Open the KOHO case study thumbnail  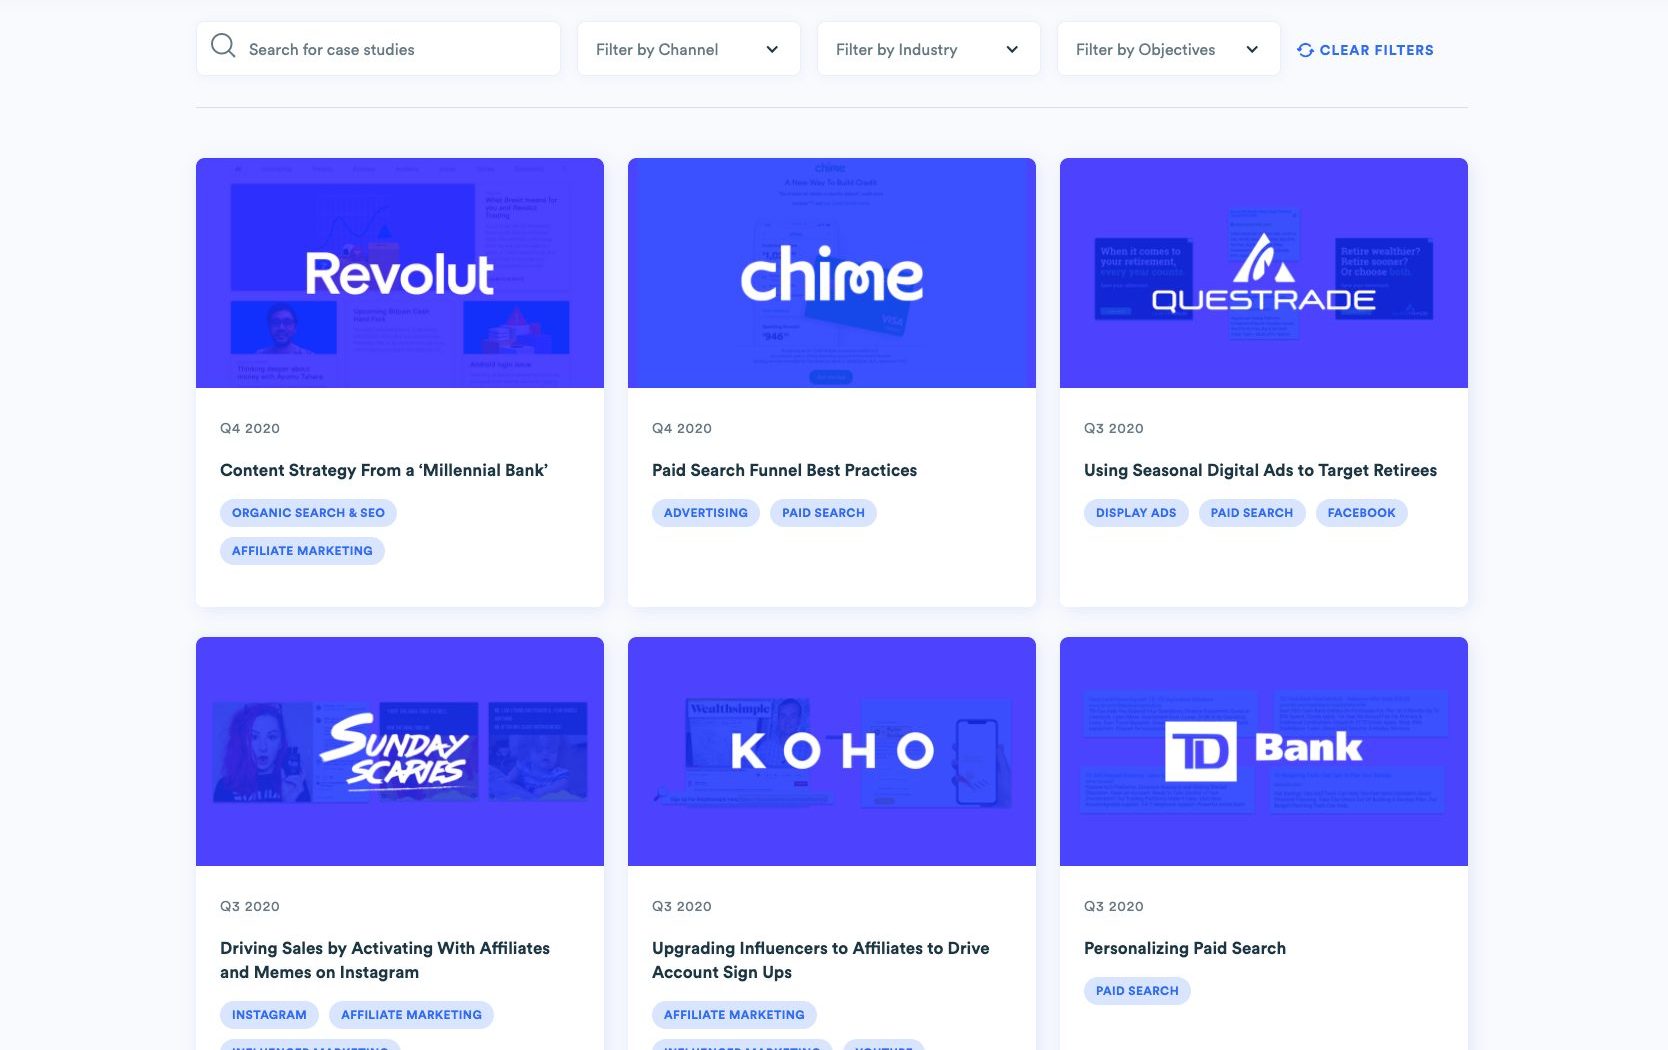[832, 751]
